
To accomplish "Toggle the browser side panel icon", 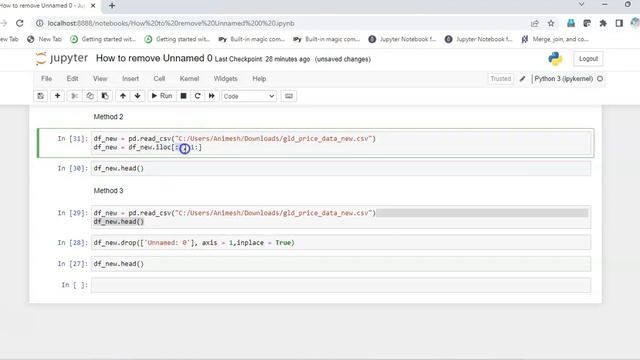I will point(619,23).
